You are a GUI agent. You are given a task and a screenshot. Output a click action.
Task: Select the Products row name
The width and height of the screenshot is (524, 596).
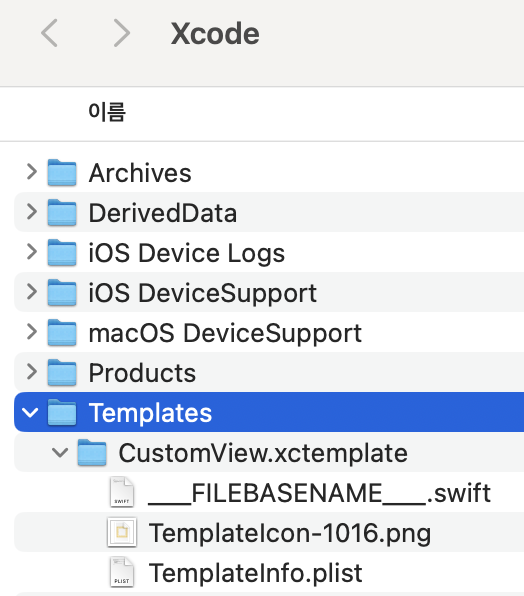click(142, 373)
